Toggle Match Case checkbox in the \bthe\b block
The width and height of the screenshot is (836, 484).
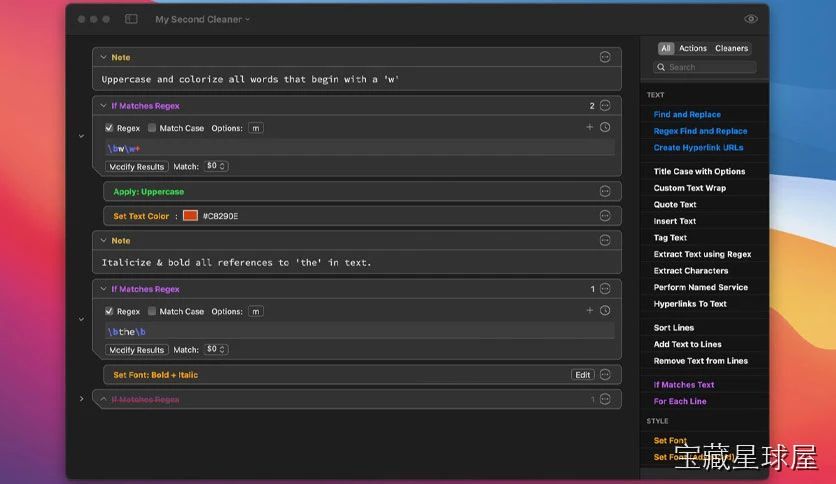[152, 311]
